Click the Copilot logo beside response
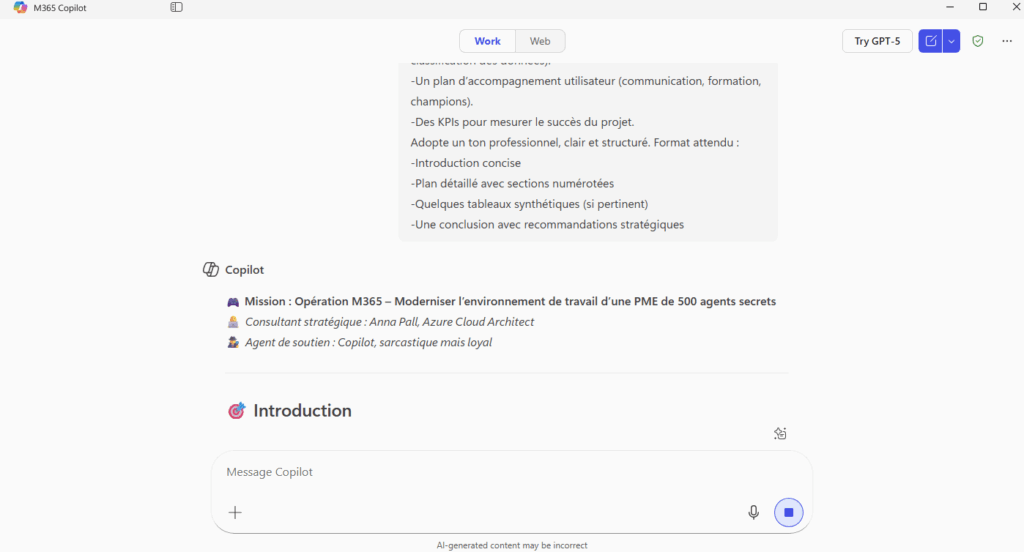The height and width of the screenshot is (552, 1024). [211, 270]
